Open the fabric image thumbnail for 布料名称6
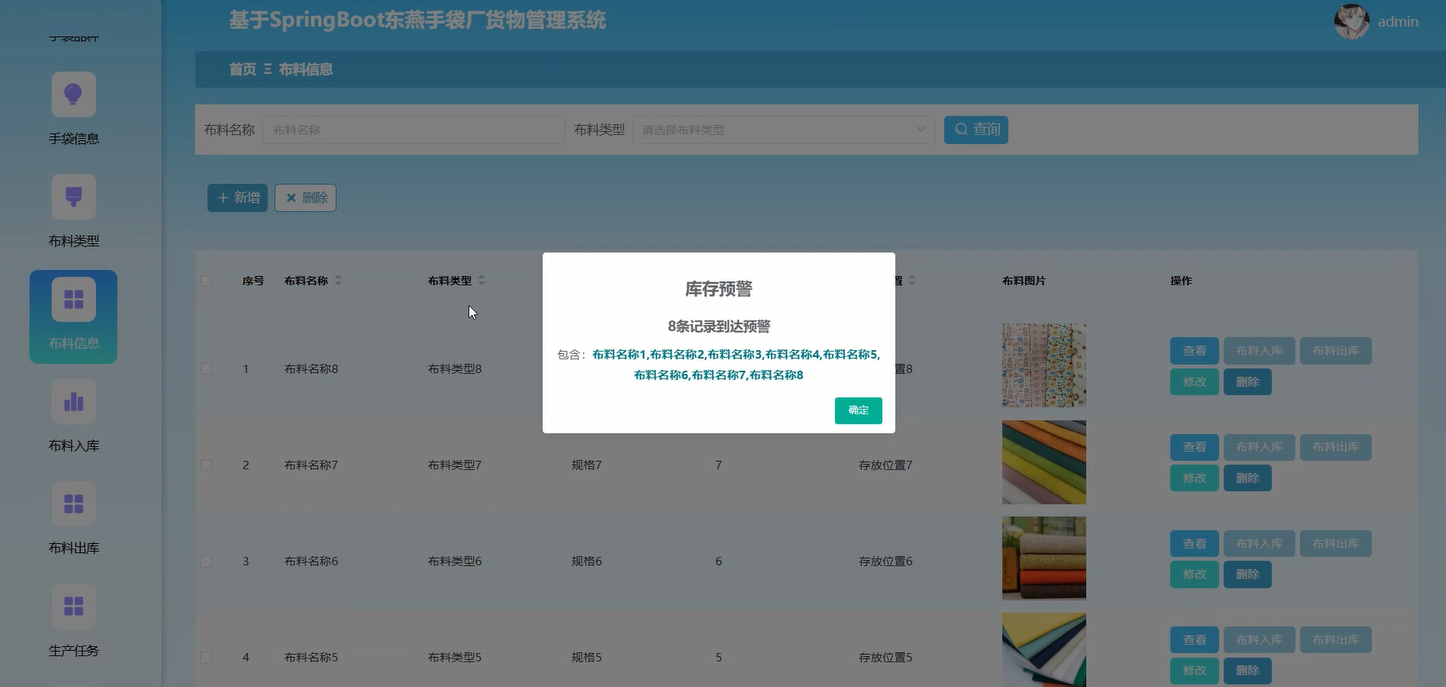The image size is (1446, 687). tap(1043, 558)
